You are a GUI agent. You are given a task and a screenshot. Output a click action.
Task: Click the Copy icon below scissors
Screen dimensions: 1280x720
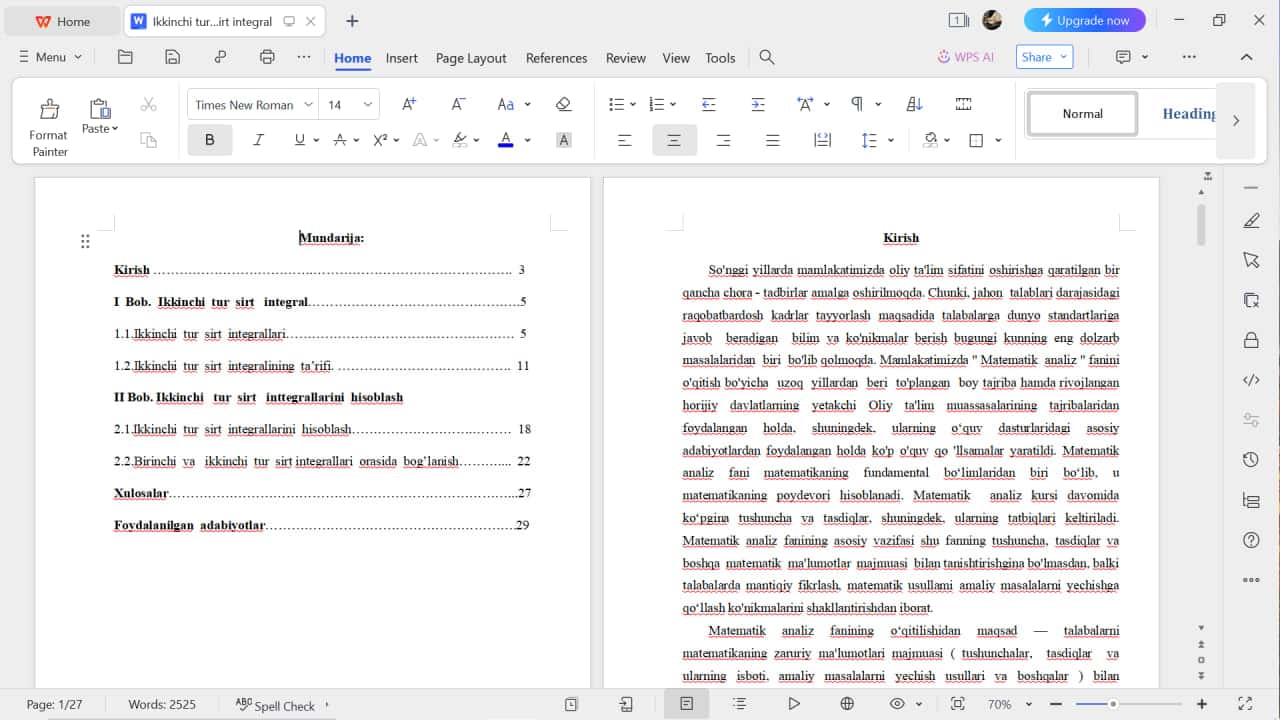tap(149, 140)
